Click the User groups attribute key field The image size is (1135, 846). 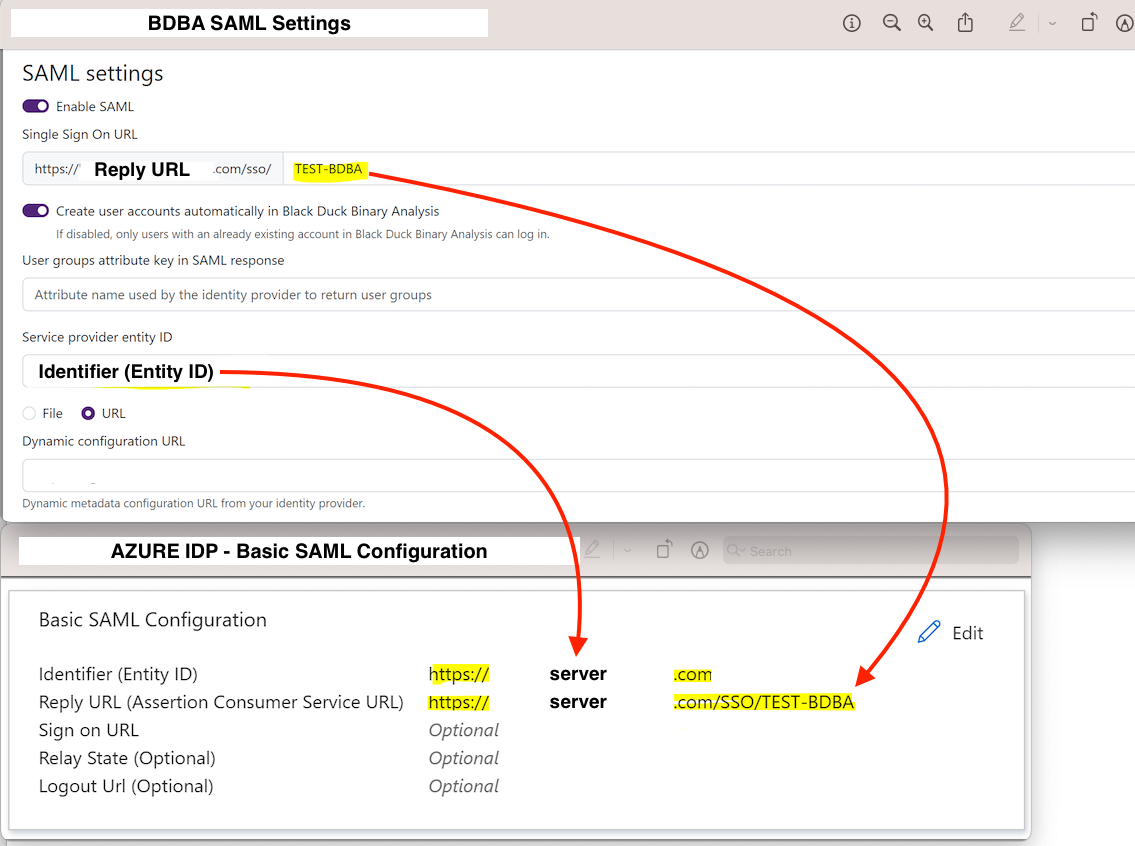pos(400,294)
